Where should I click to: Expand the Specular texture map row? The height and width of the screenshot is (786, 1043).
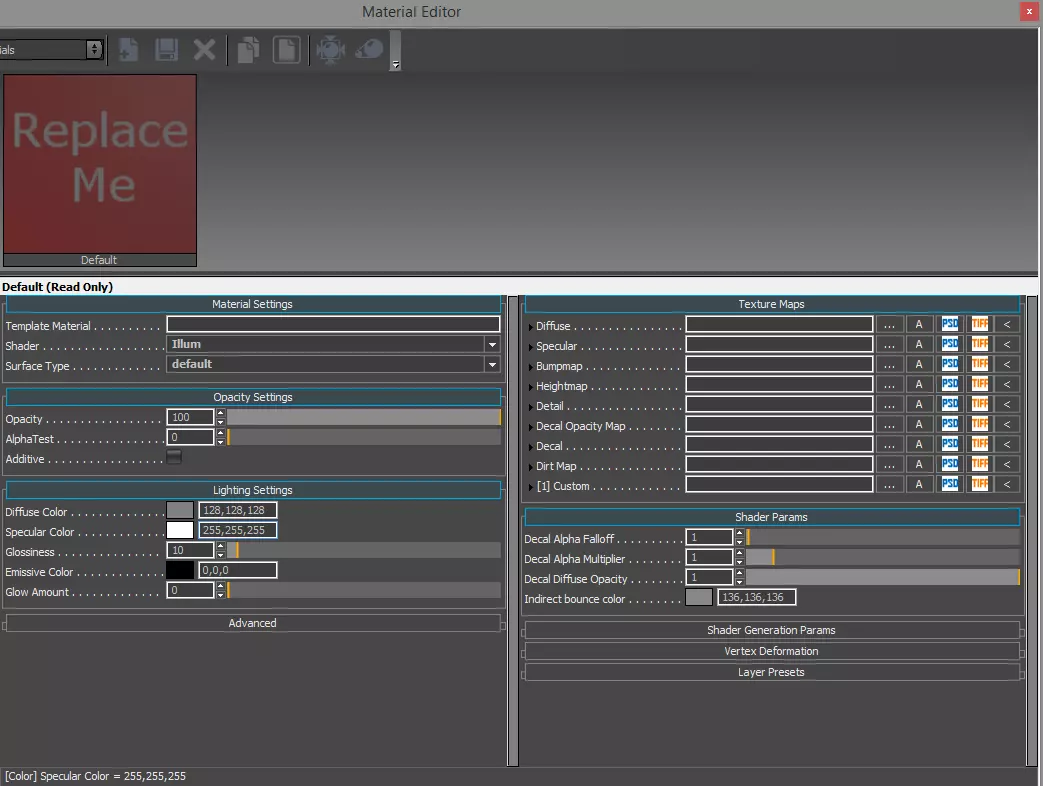coord(531,347)
